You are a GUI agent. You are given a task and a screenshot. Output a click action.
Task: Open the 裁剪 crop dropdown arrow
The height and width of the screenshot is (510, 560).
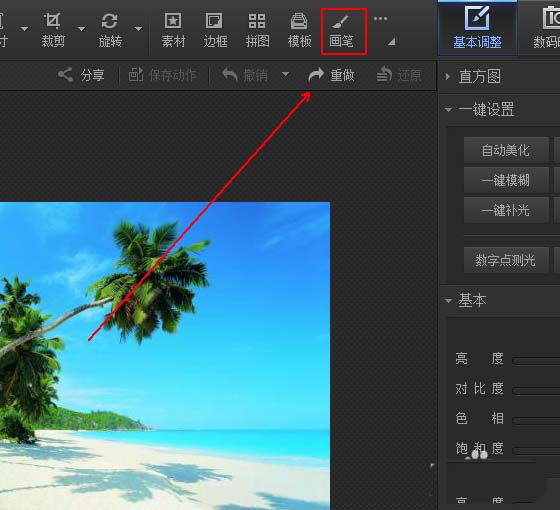click(81, 29)
